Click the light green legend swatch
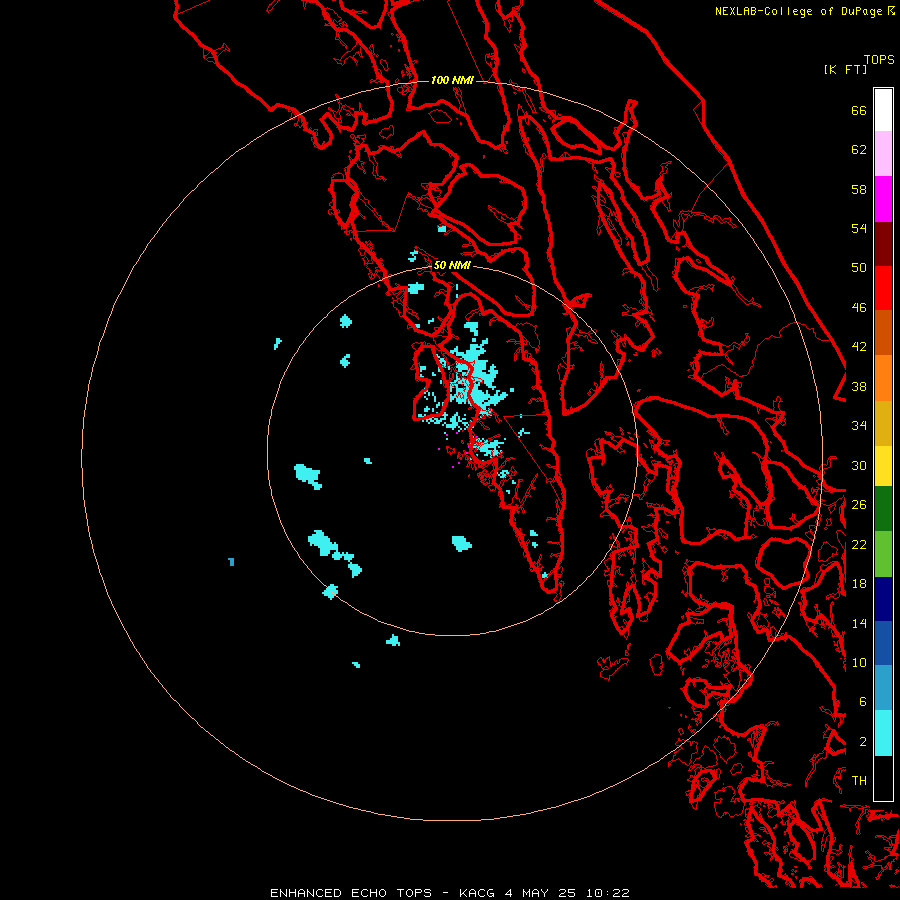This screenshot has height=900, width=900. click(x=883, y=554)
